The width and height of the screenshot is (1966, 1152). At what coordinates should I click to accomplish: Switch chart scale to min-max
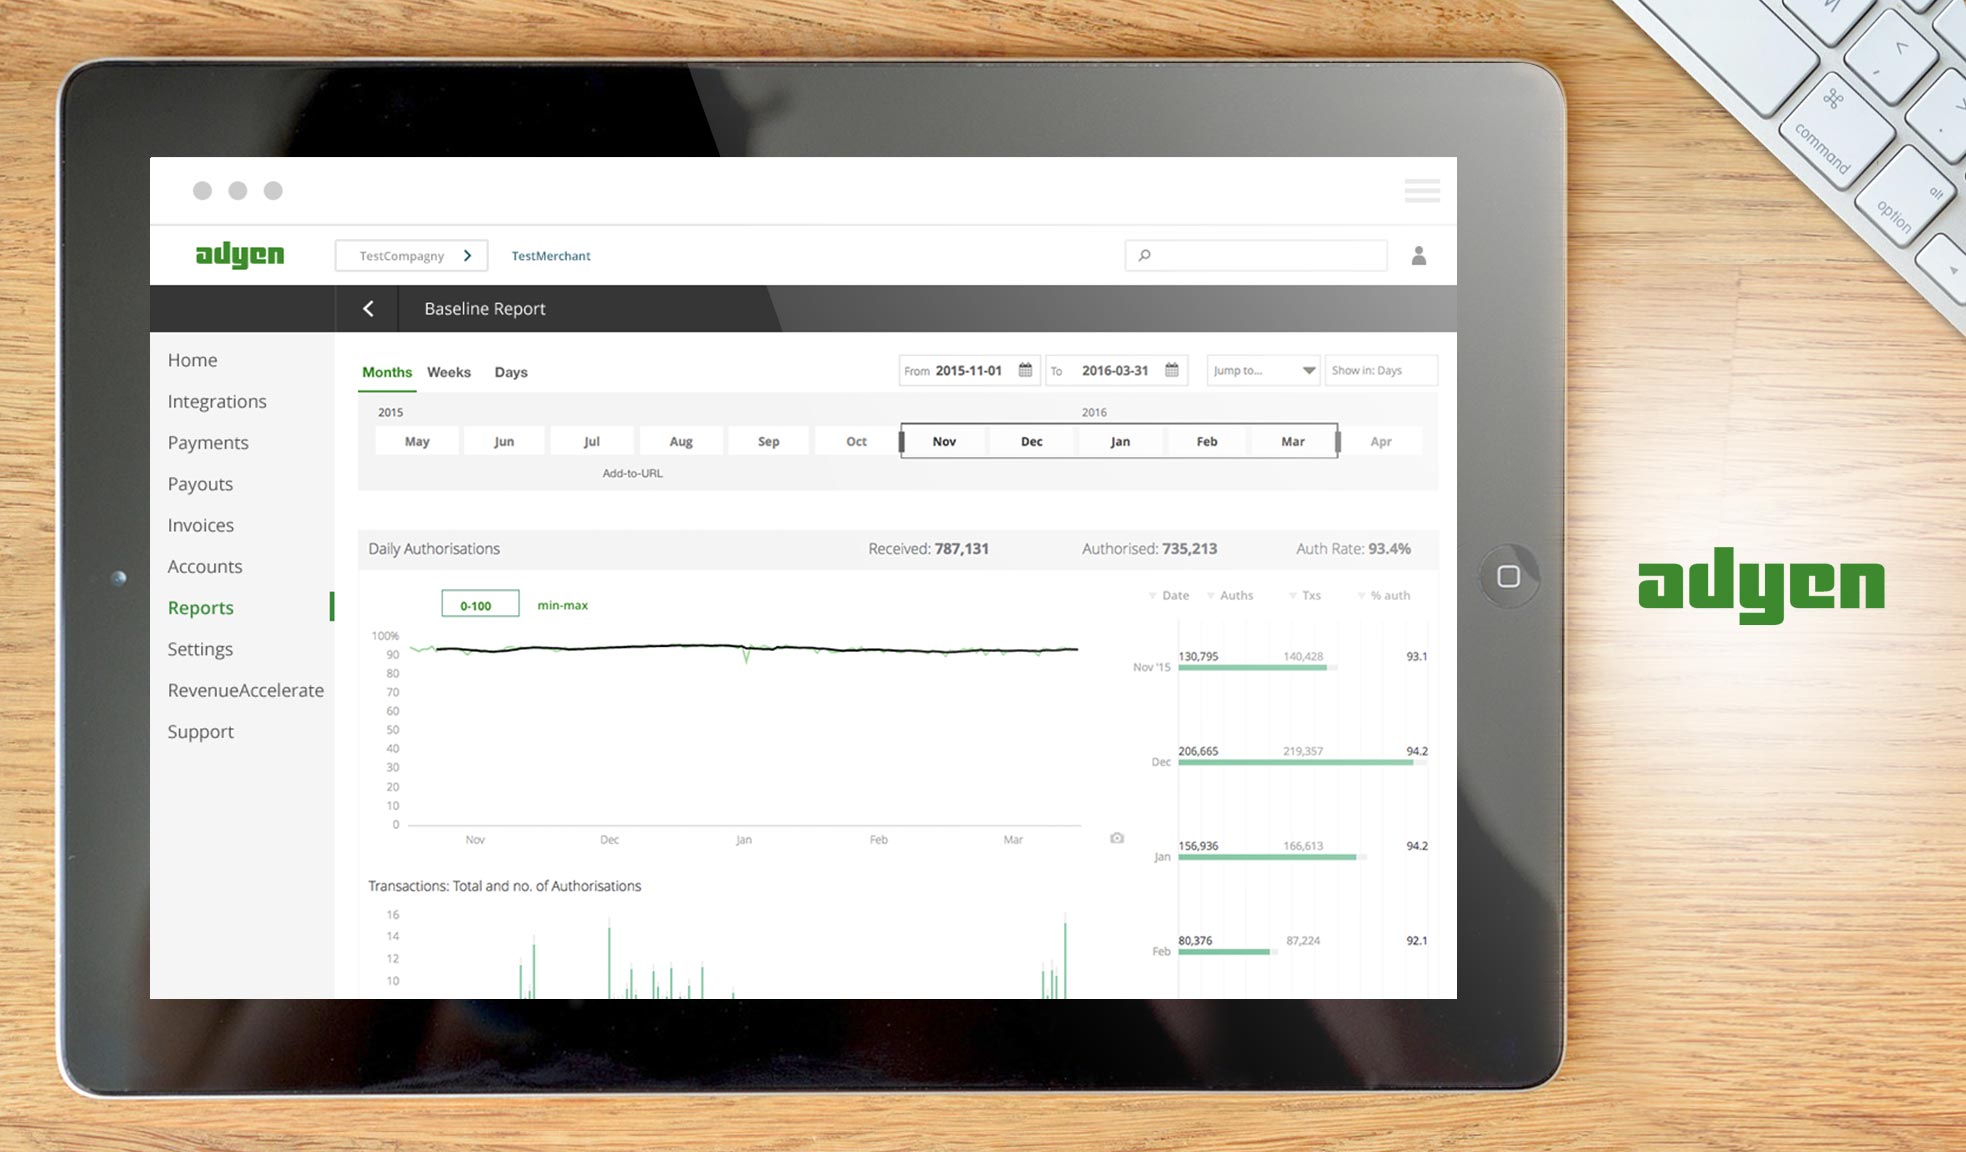(x=562, y=605)
